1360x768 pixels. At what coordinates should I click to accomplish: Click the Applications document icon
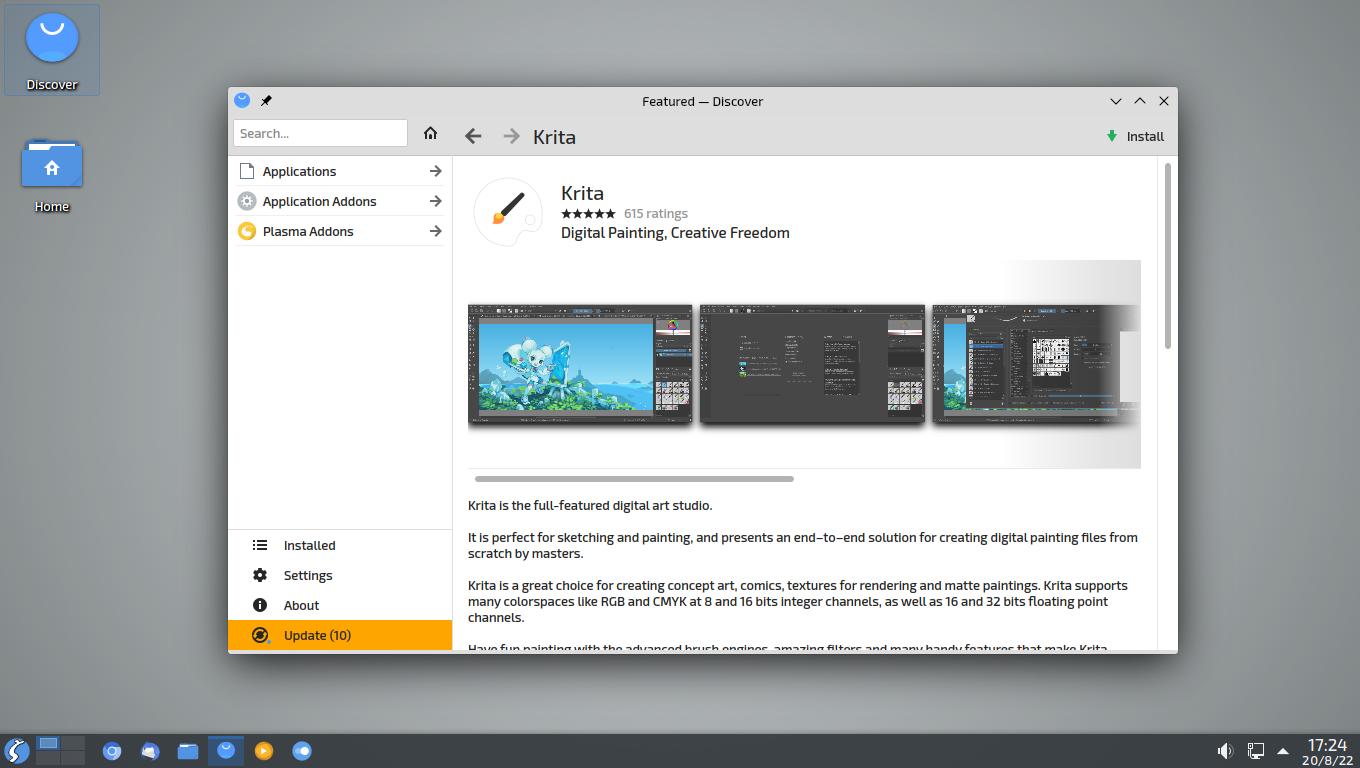point(247,171)
